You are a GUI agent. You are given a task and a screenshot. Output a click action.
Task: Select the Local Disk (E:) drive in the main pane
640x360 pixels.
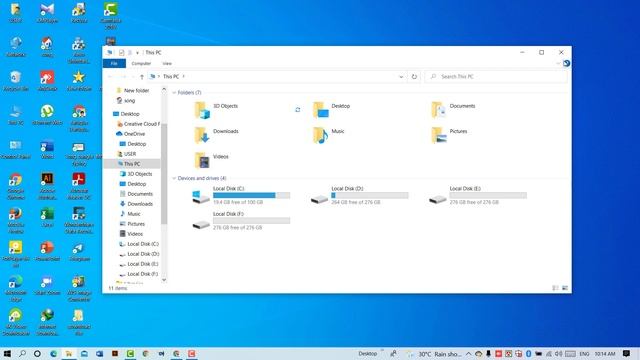478,196
